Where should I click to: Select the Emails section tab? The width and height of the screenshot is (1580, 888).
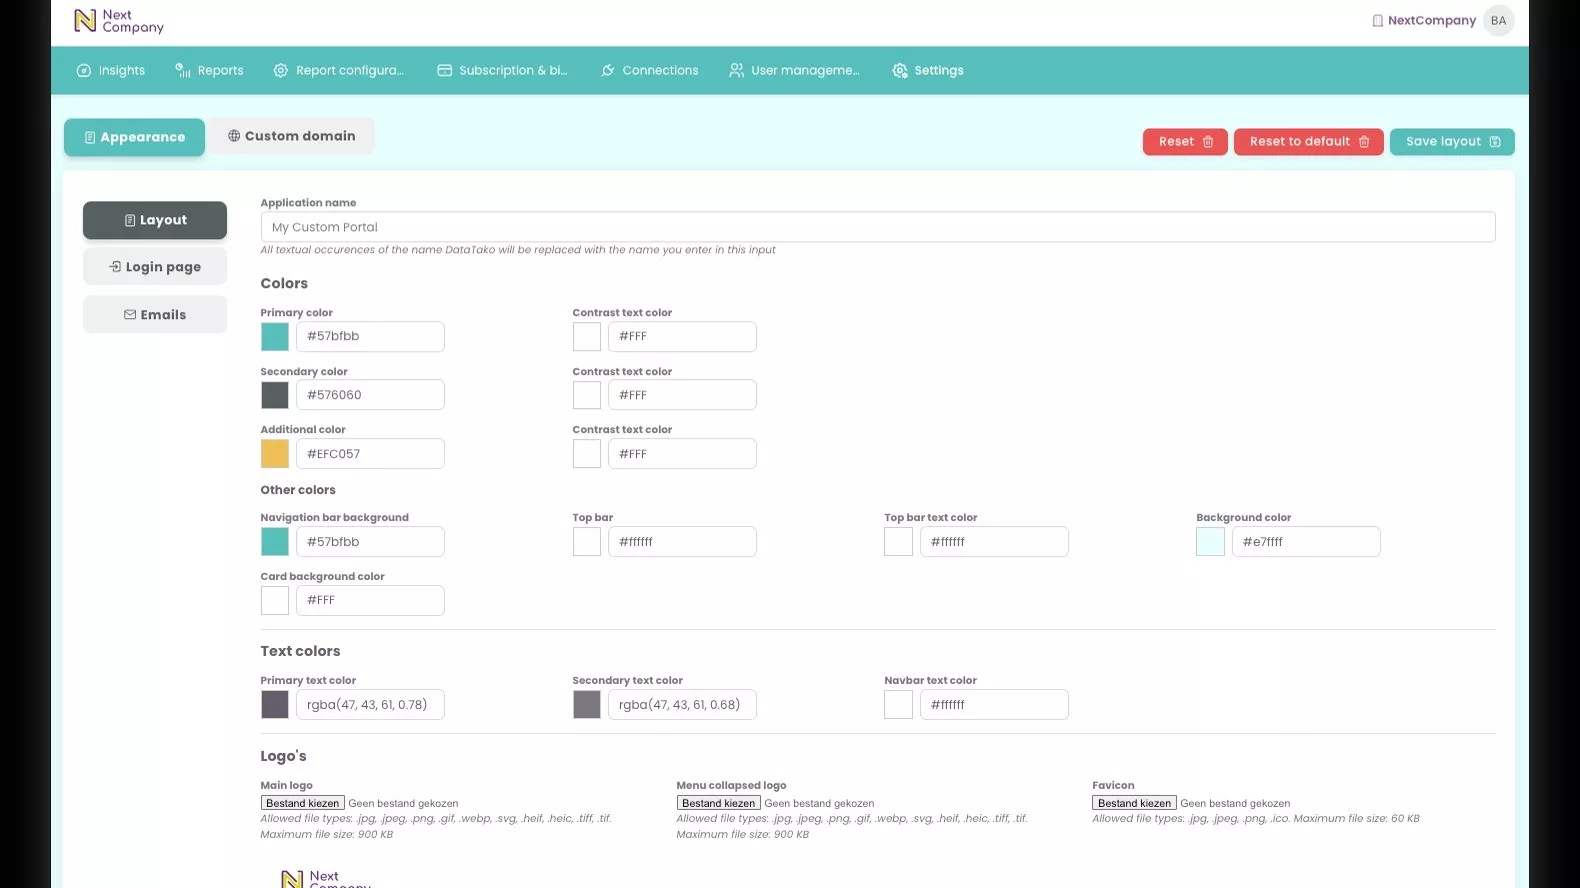pyautogui.click(x=155, y=315)
